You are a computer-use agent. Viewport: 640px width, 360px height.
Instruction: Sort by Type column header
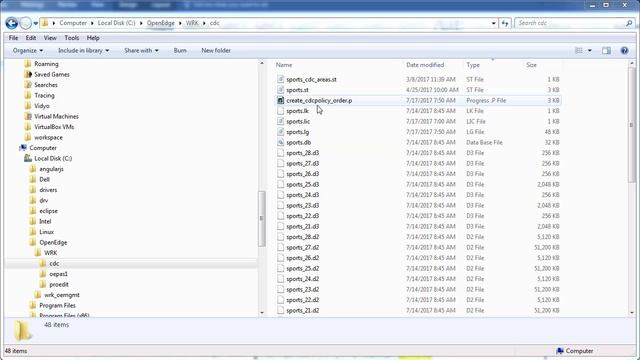tap(473, 65)
